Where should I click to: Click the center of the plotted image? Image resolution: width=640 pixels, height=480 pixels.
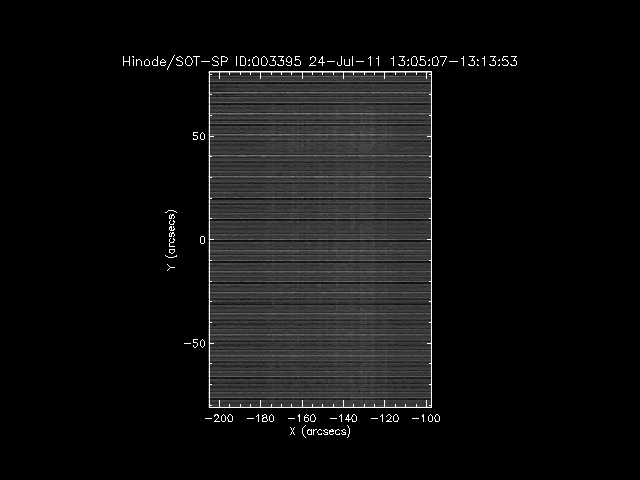320,240
